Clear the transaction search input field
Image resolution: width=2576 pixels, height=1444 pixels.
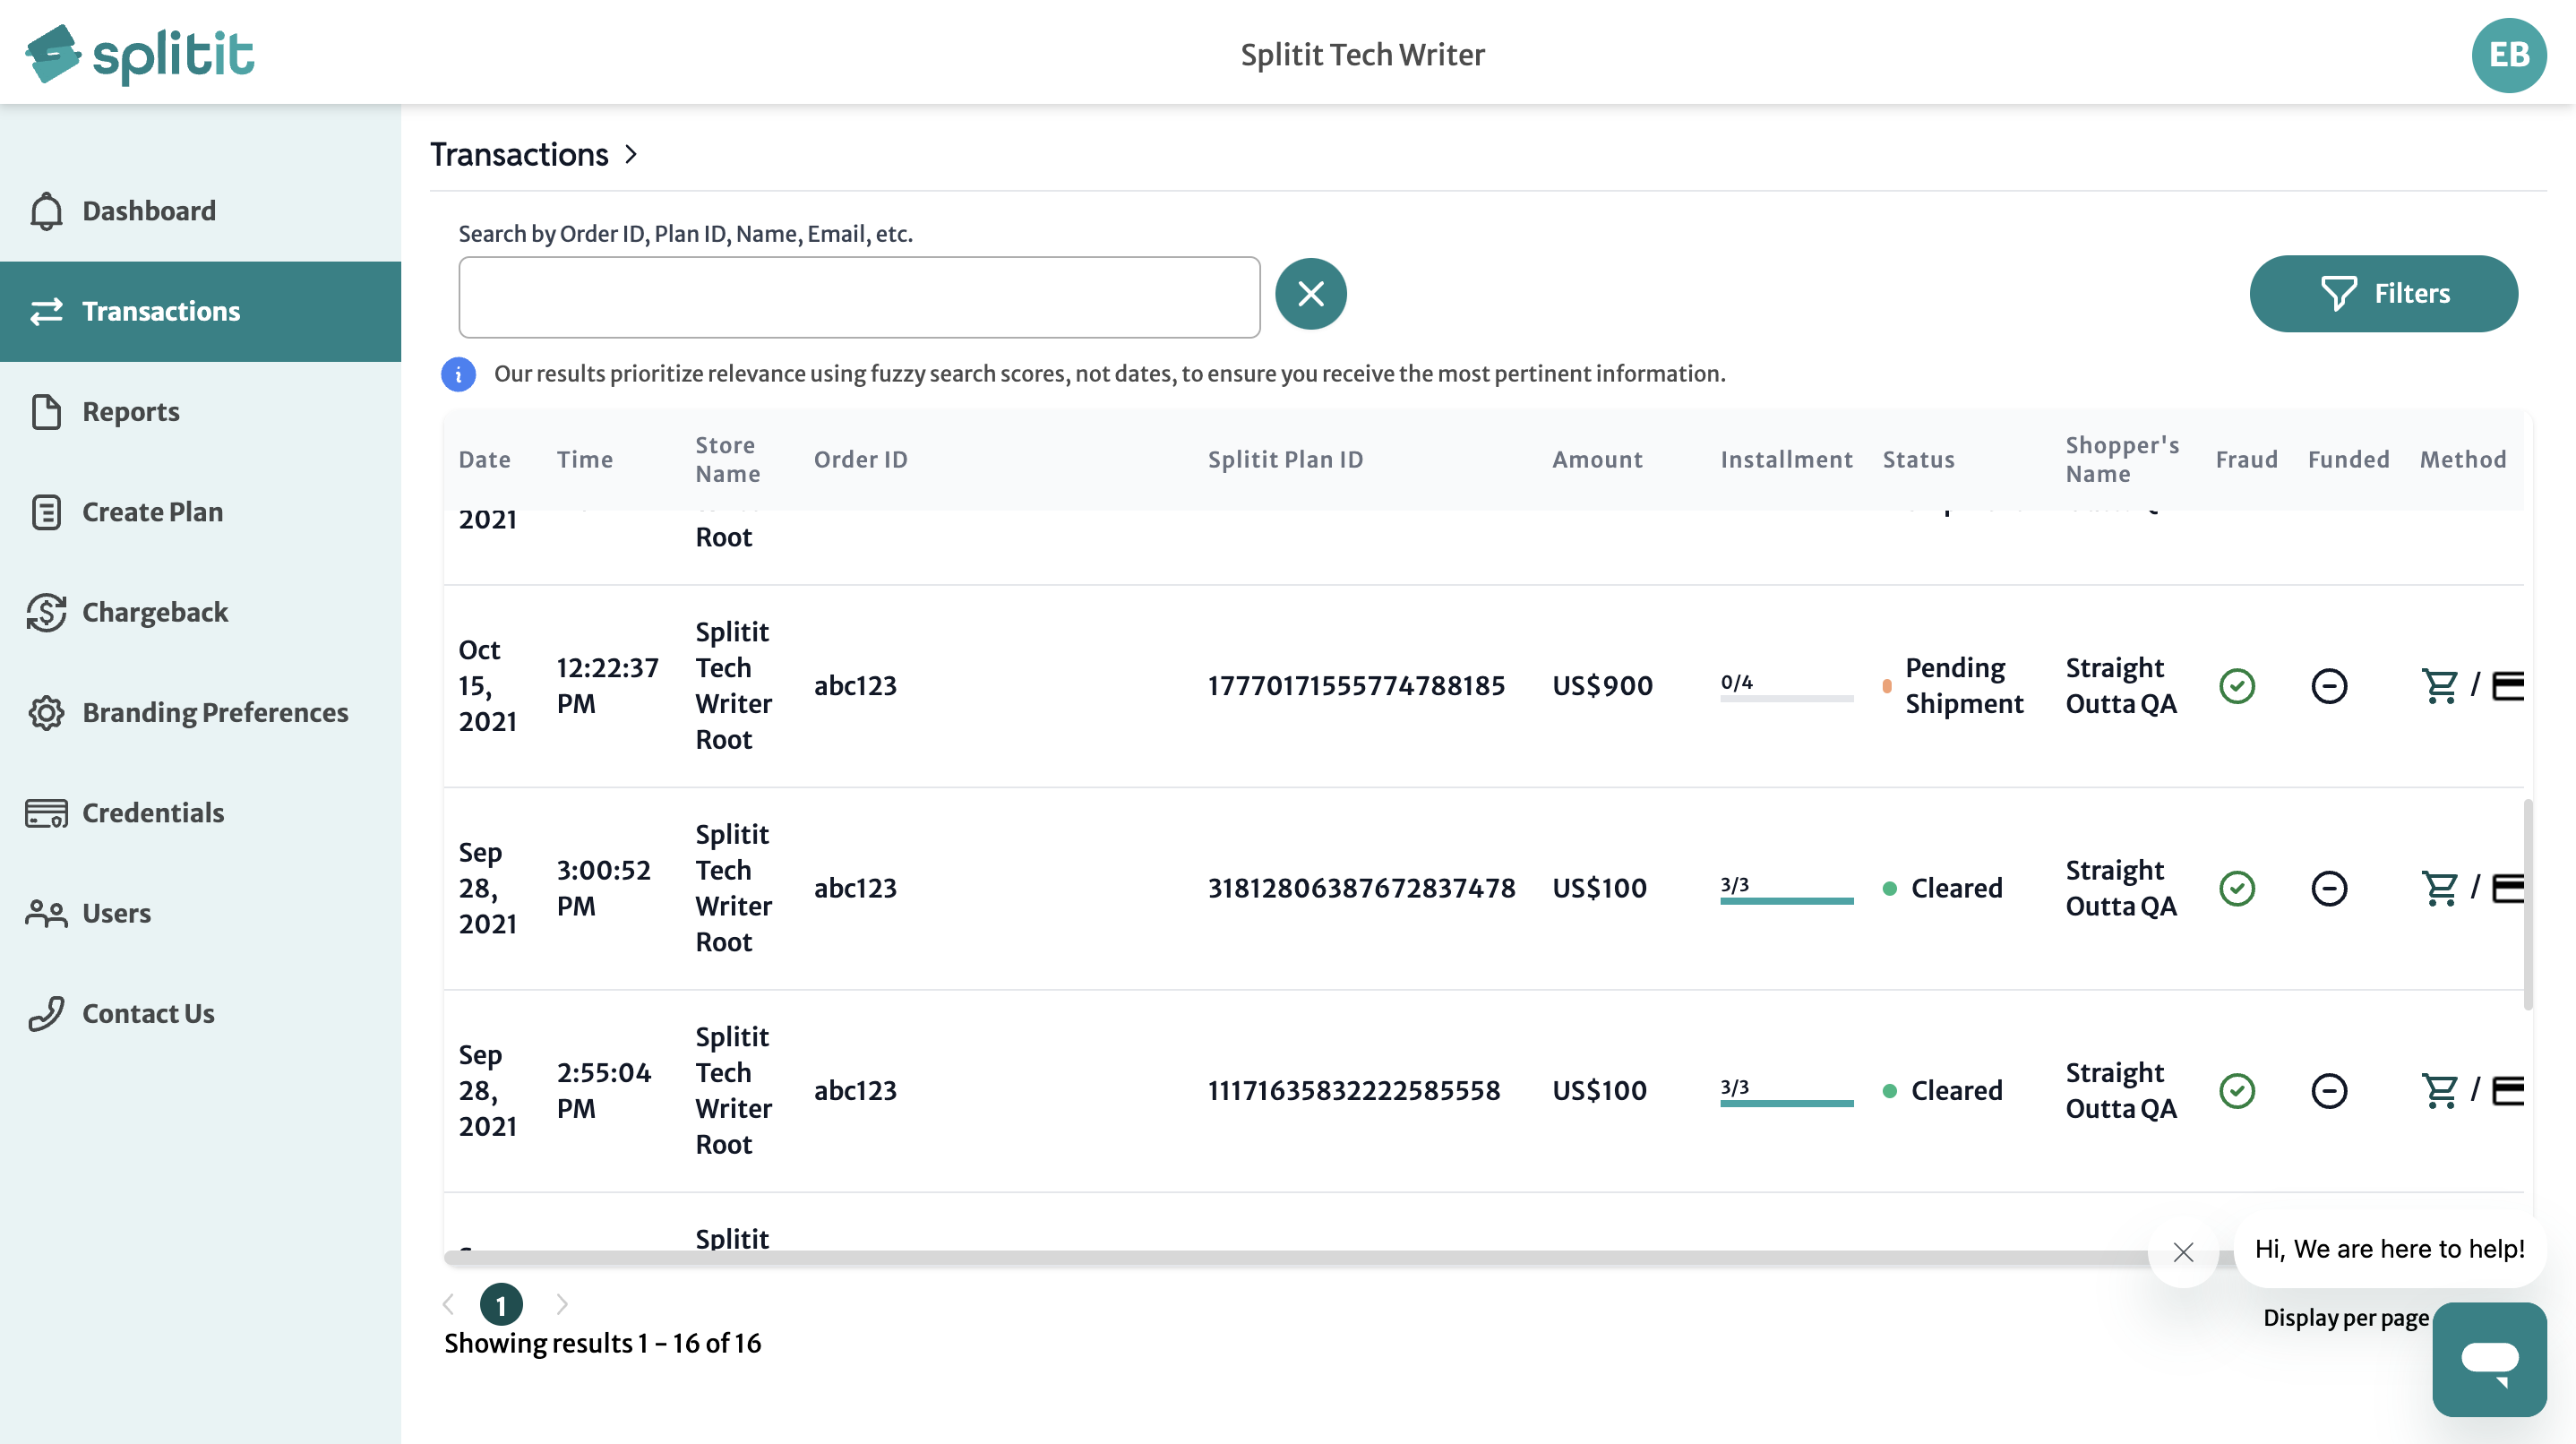1309,292
